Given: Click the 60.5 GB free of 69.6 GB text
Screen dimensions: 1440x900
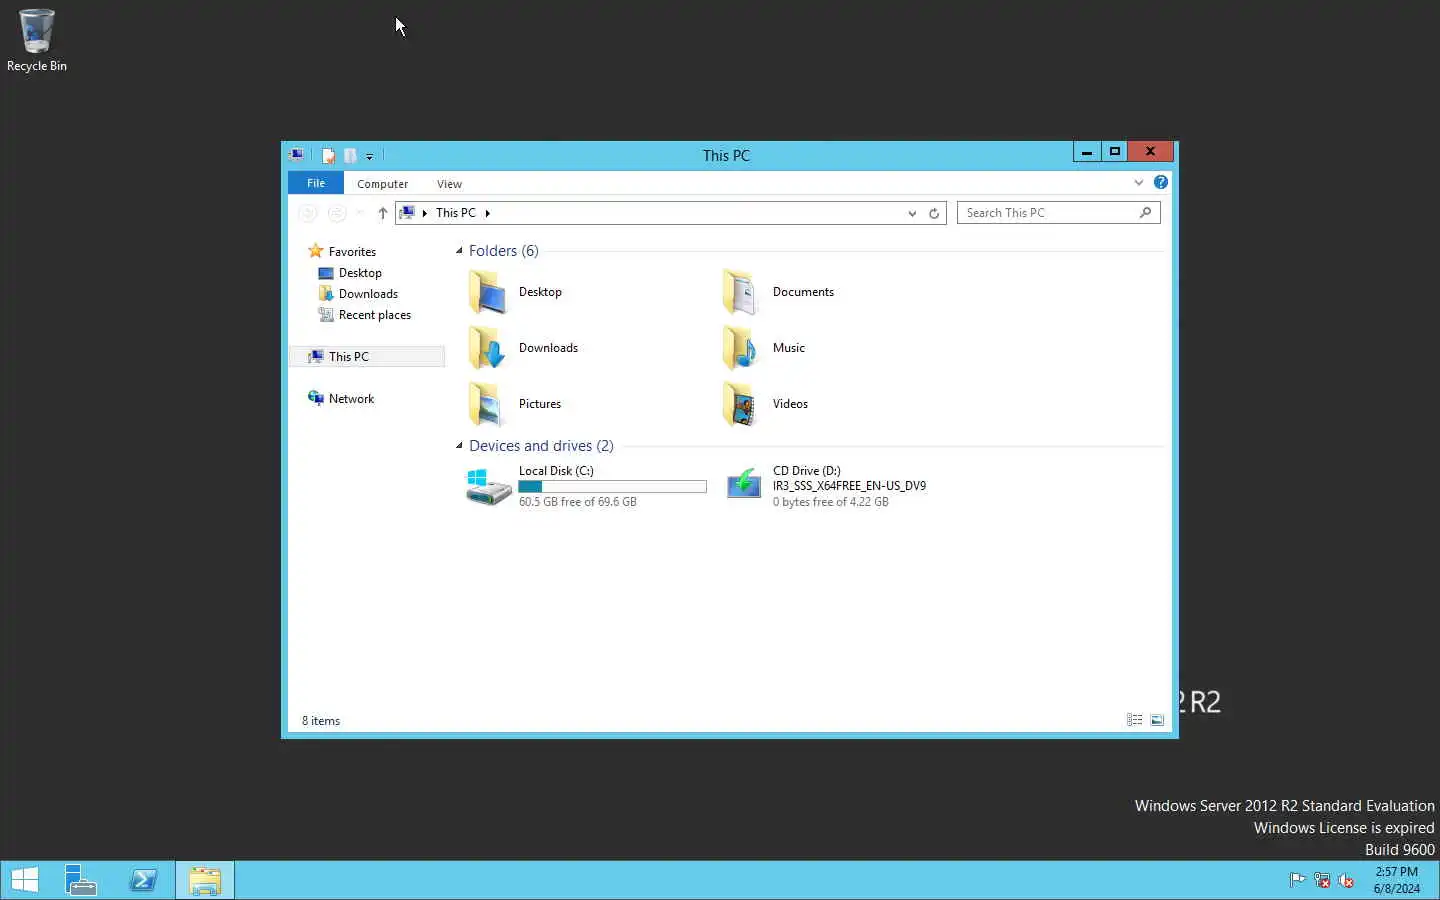Looking at the screenshot, I should [x=577, y=502].
